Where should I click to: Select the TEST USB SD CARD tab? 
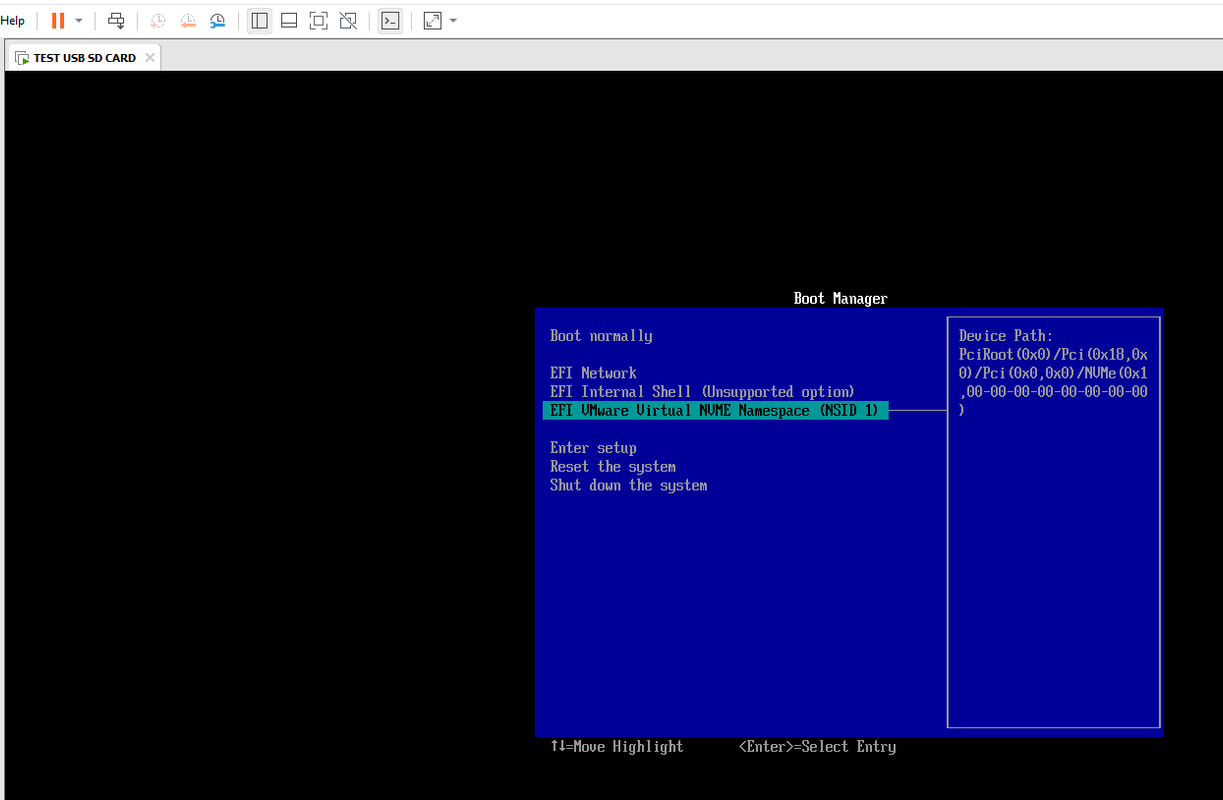point(84,58)
